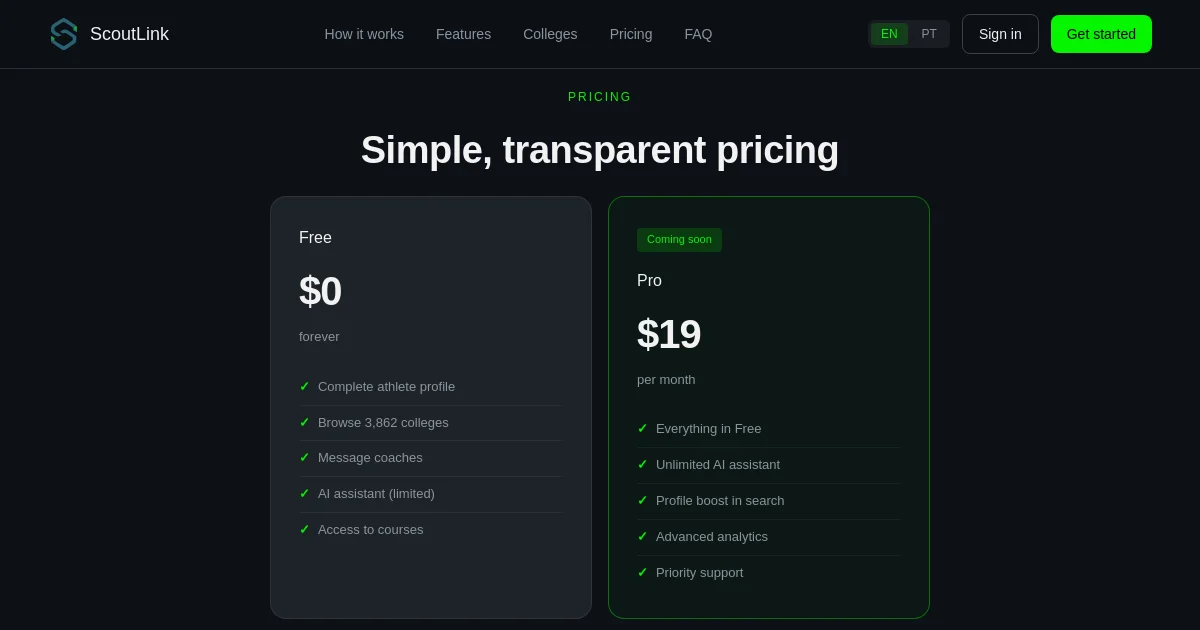
Task: Click the green Get started button
Action: [1101, 34]
